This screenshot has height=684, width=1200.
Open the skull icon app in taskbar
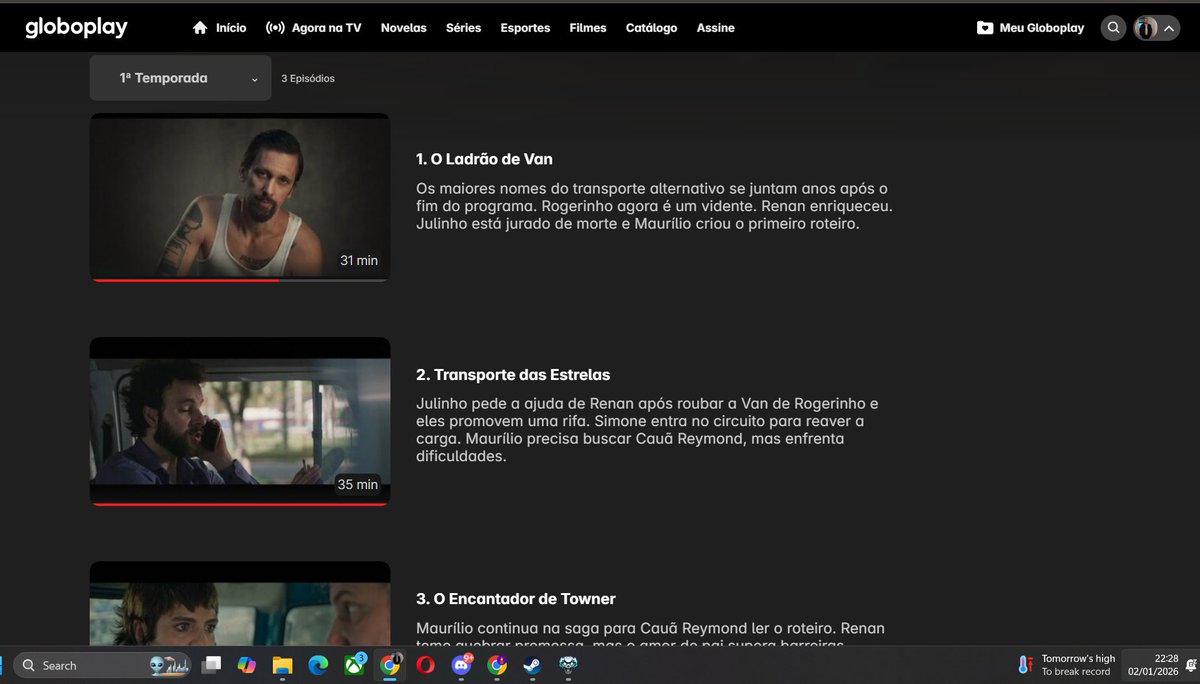coord(568,665)
